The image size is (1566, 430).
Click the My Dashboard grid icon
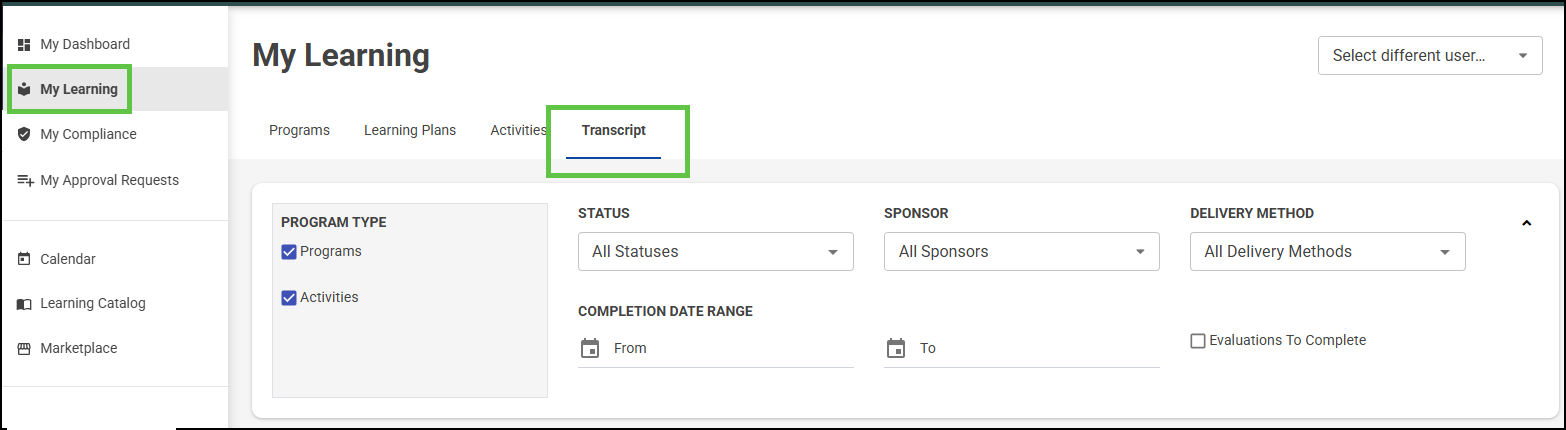click(25, 44)
